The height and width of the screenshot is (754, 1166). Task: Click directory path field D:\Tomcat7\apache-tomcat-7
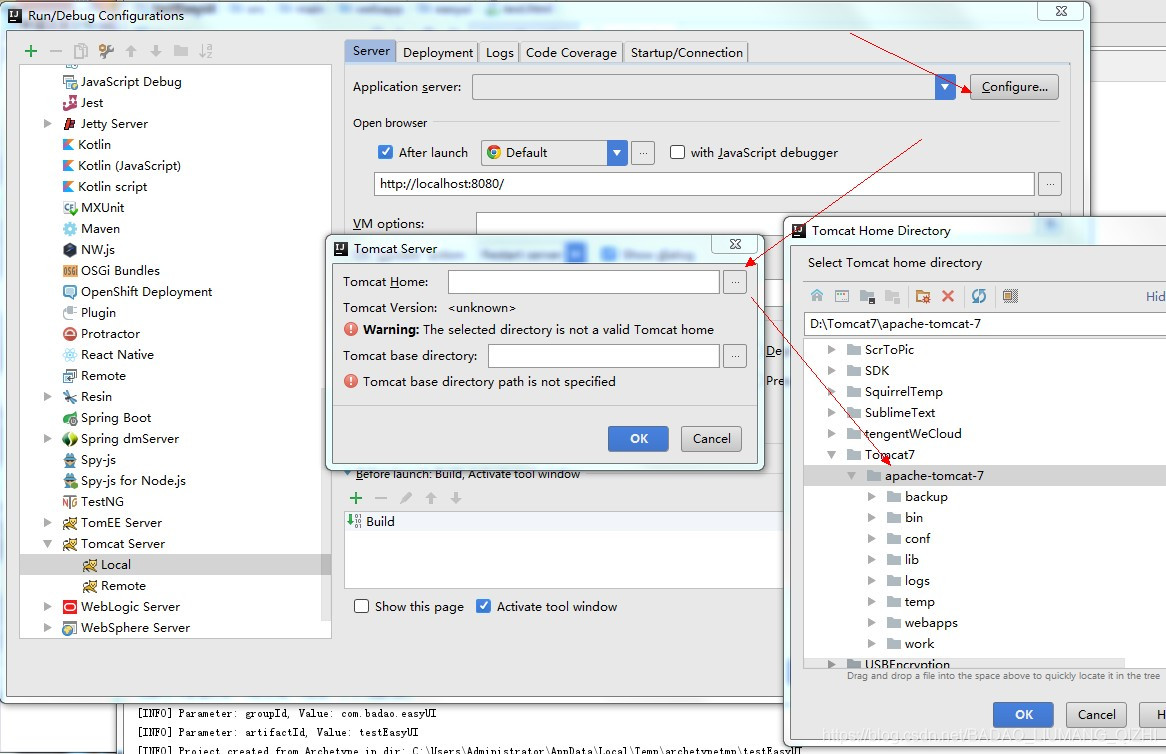[x=985, y=323]
